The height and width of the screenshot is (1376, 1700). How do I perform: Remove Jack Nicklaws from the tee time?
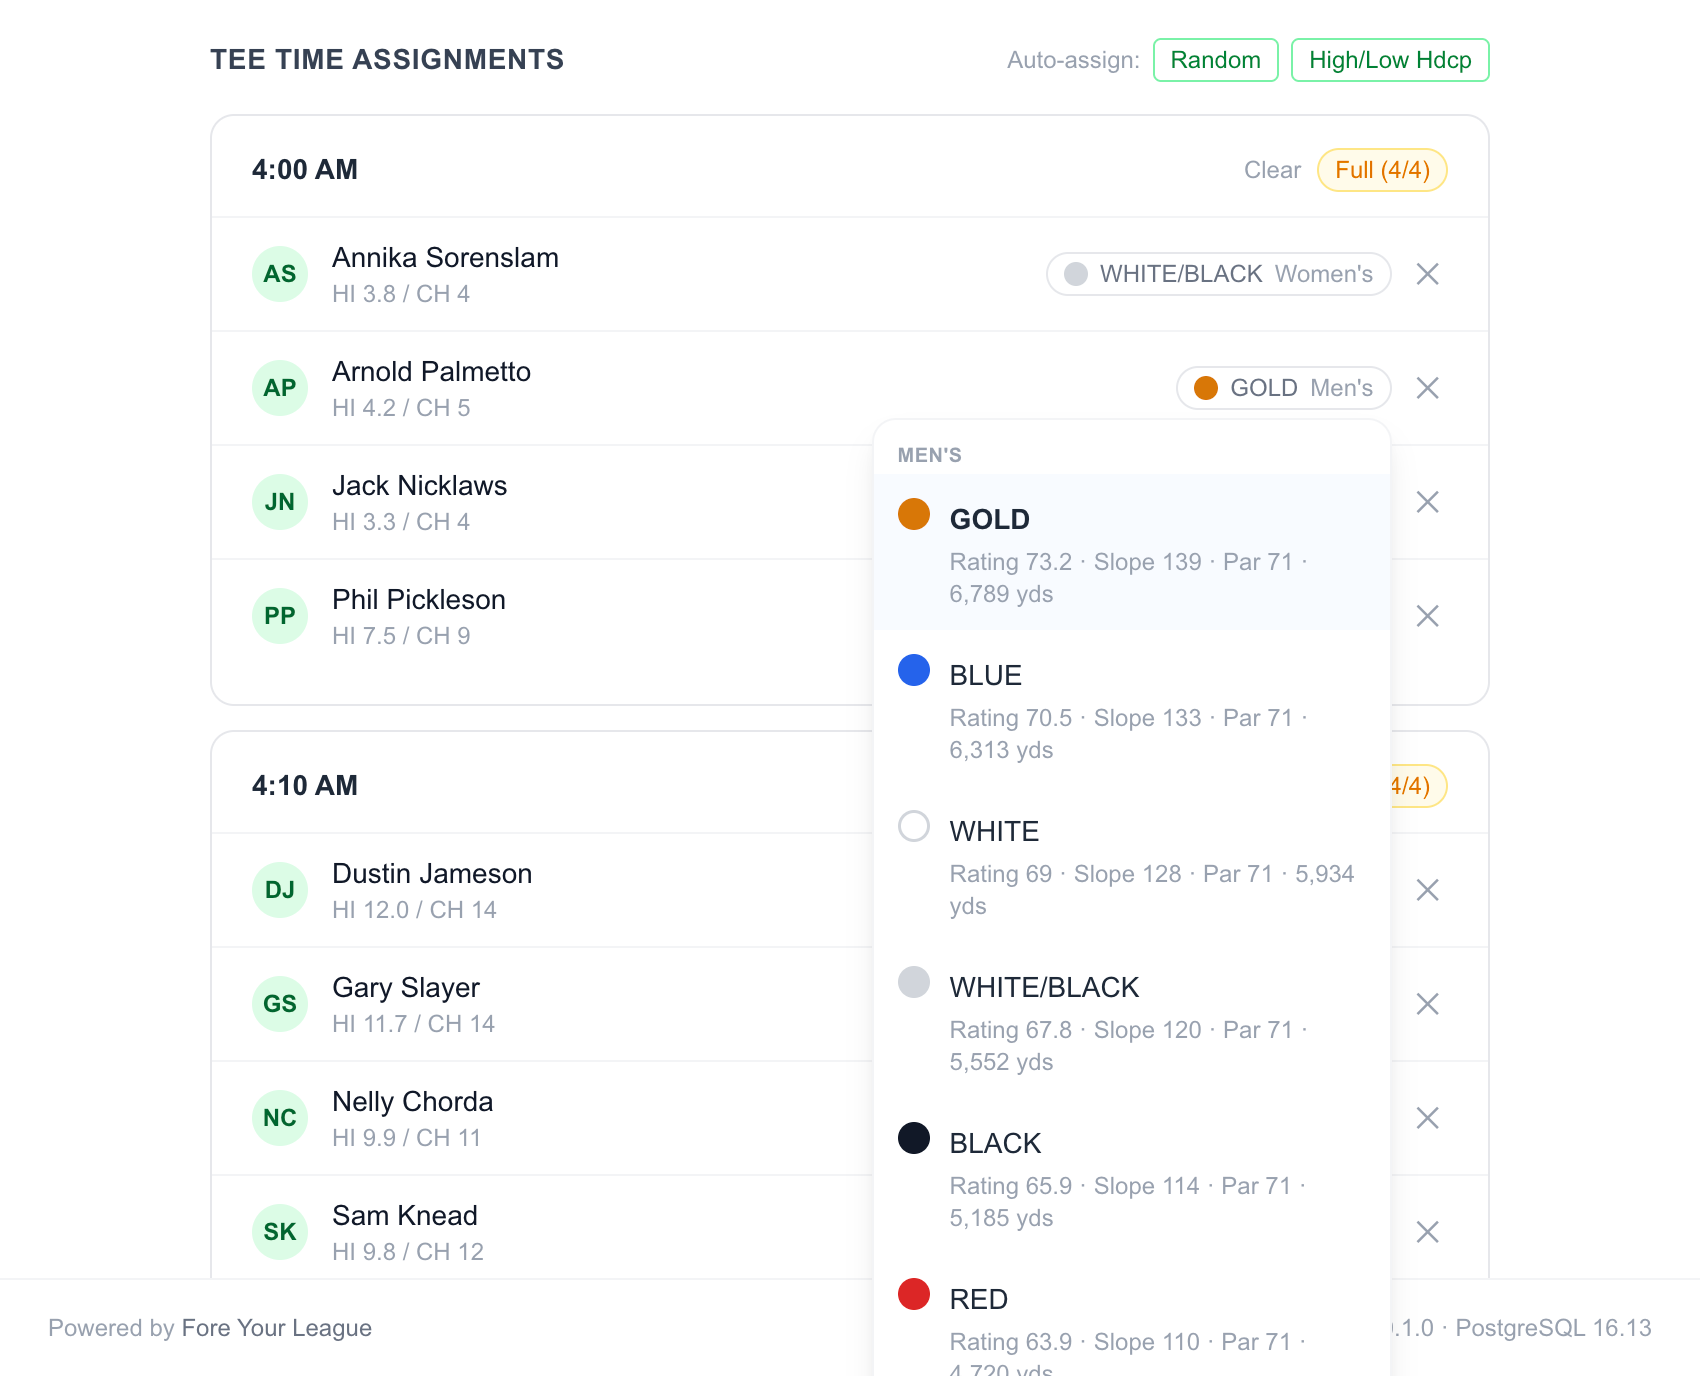tap(1427, 502)
